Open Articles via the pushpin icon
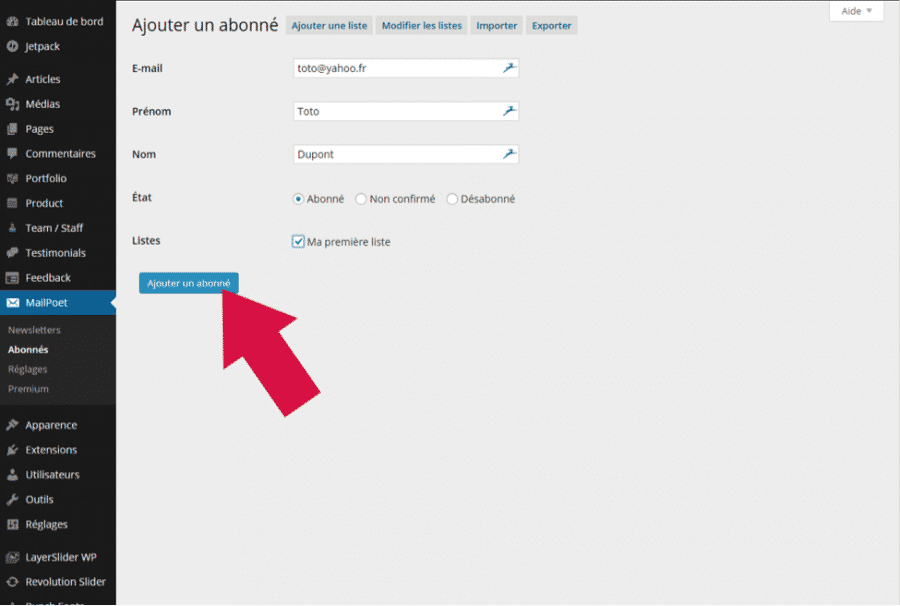This screenshot has width=900, height=606. pyautogui.click(x=12, y=80)
